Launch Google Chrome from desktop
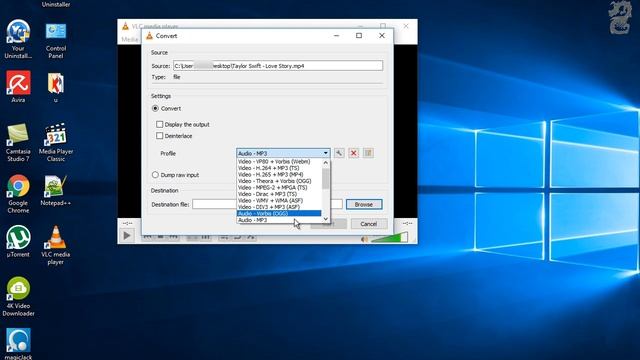The height and width of the screenshot is (360, 640). click(18, 194)
